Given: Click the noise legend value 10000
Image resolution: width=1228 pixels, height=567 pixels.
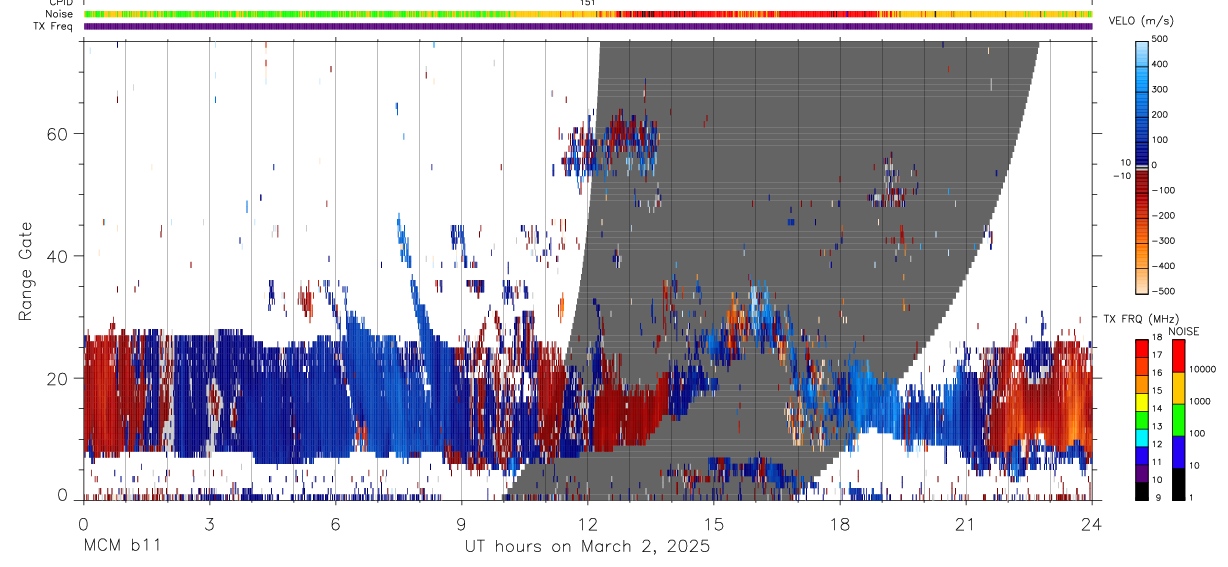Looking at the screenshot, I should click(x=1202, y=369).
